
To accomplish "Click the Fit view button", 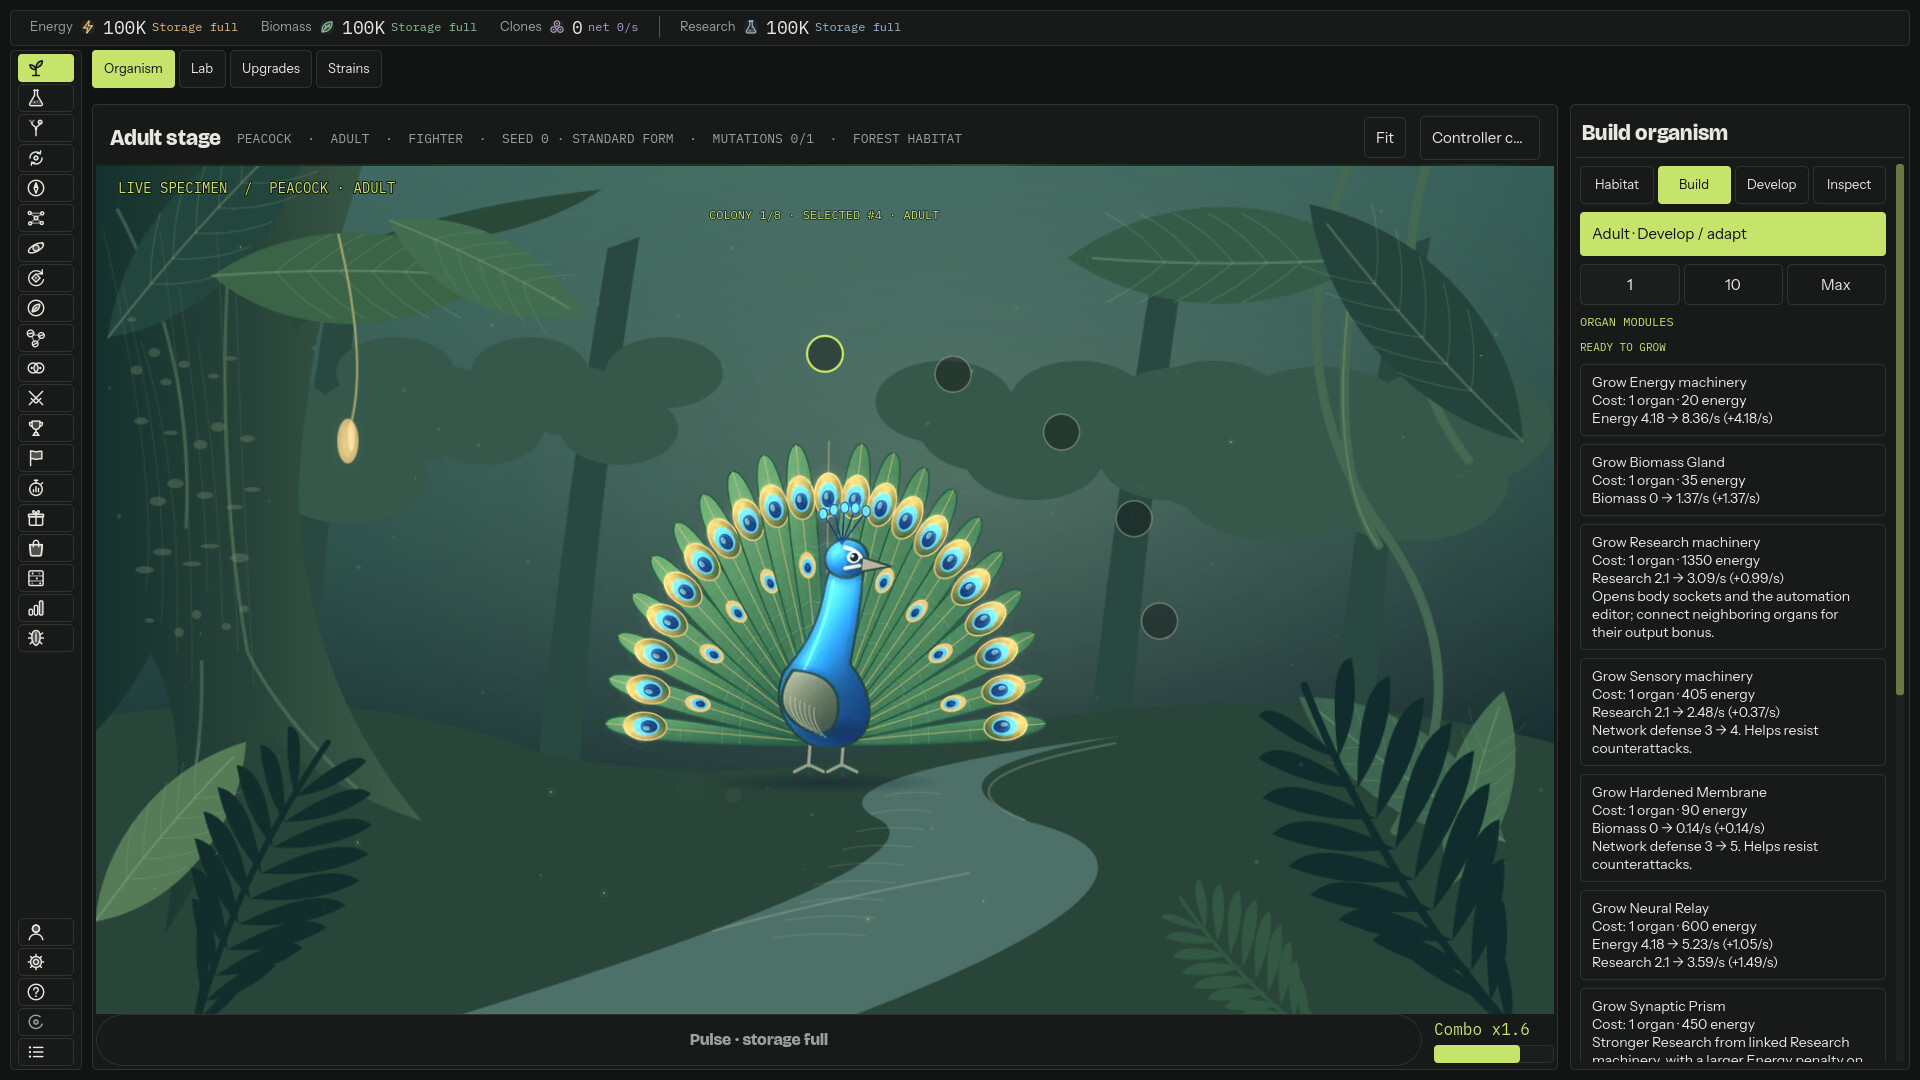I will tap(1385, 138).
